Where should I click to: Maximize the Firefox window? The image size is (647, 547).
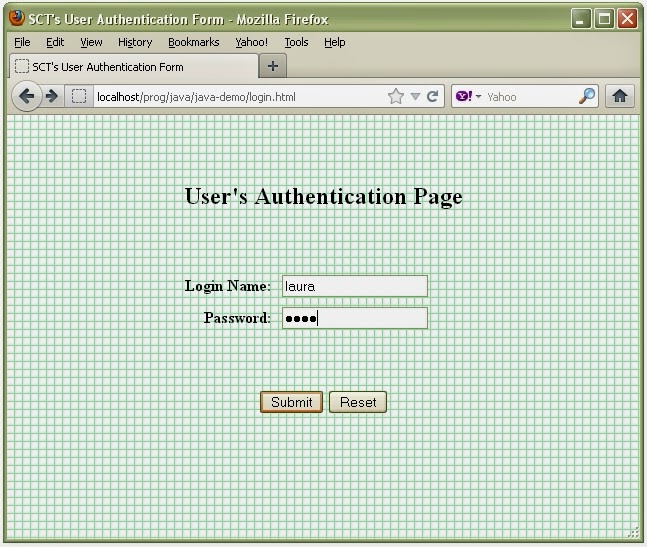pos(604,19)
